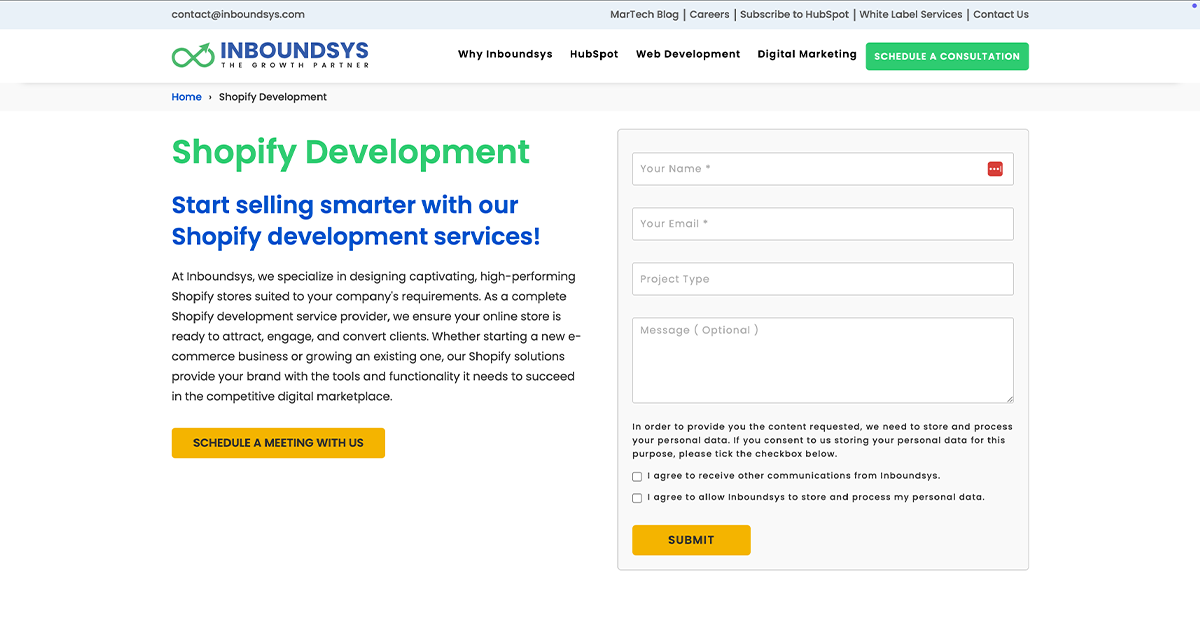
Task: Click the red password manager icon in Your Name field
Action: click(995, 169)
